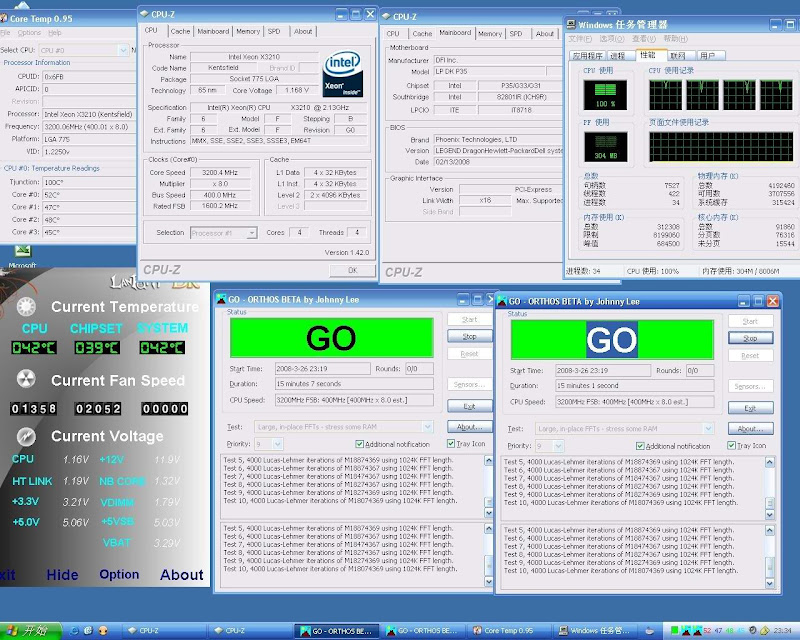800x640 pixels.
Task: Switch to the CPU tab in CPU-Z Mainboard window
Action: coord(393,34)
